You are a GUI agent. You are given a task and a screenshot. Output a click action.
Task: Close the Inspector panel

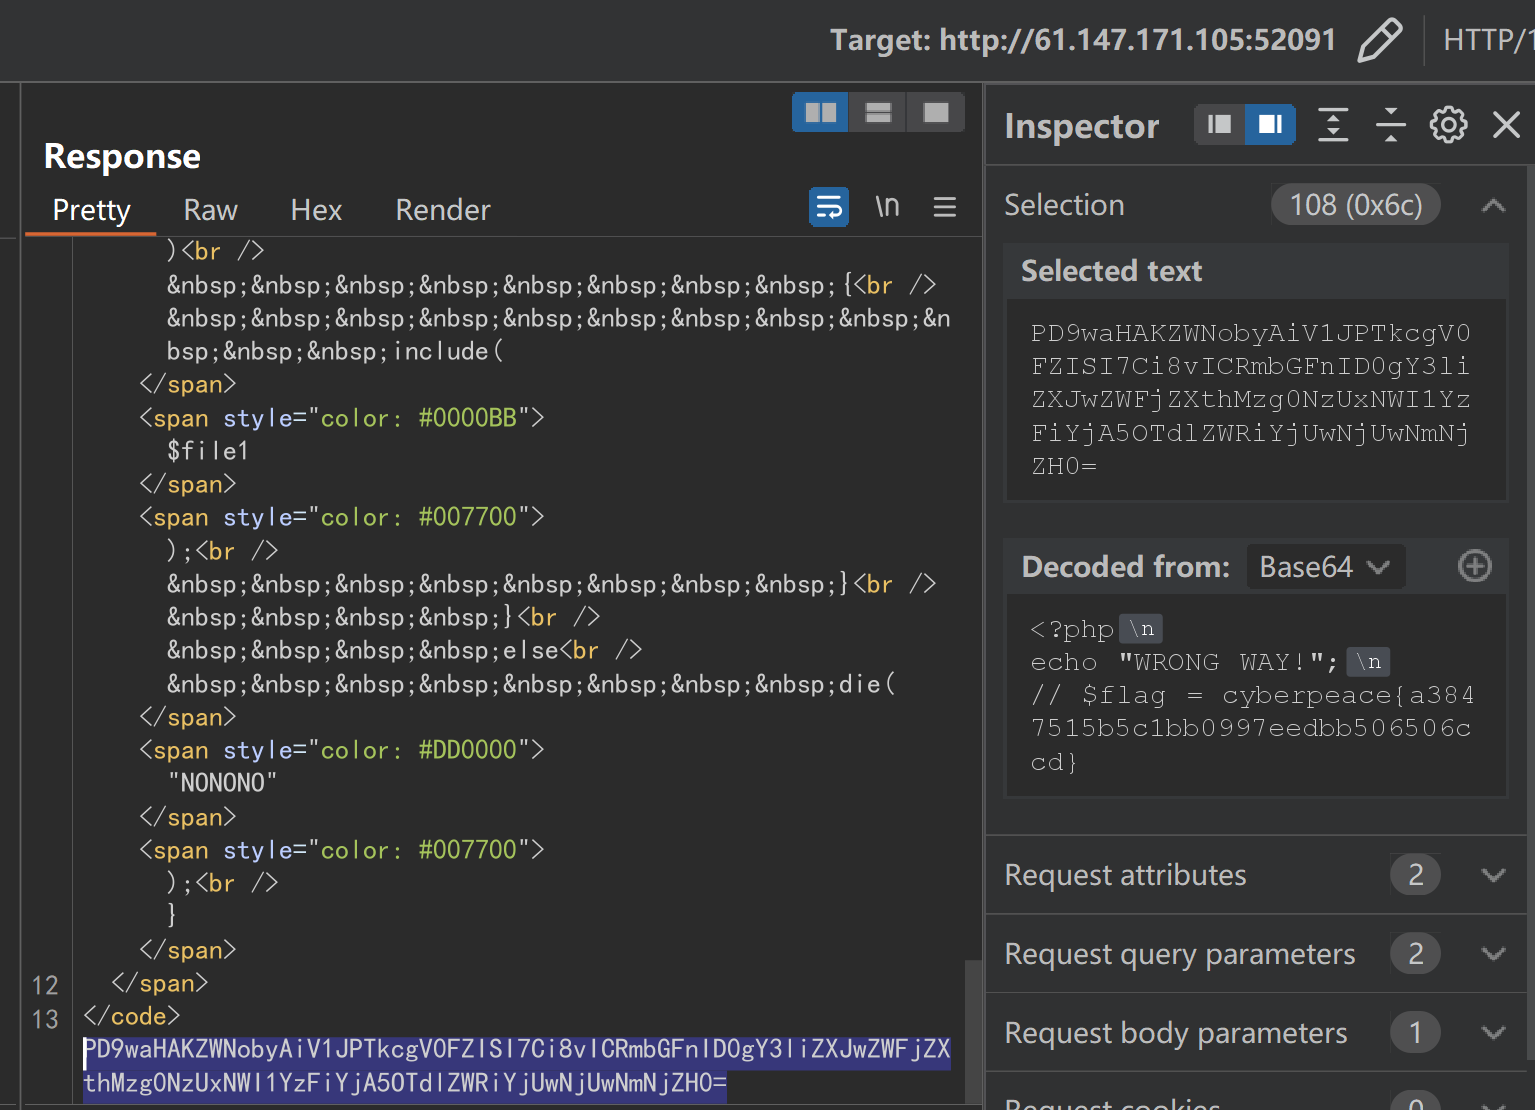pos(1506,125)
